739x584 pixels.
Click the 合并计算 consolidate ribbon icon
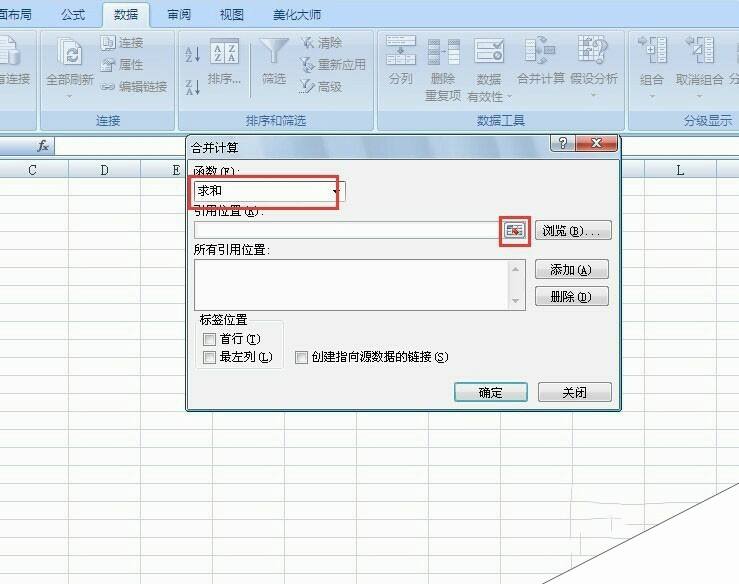540,50
